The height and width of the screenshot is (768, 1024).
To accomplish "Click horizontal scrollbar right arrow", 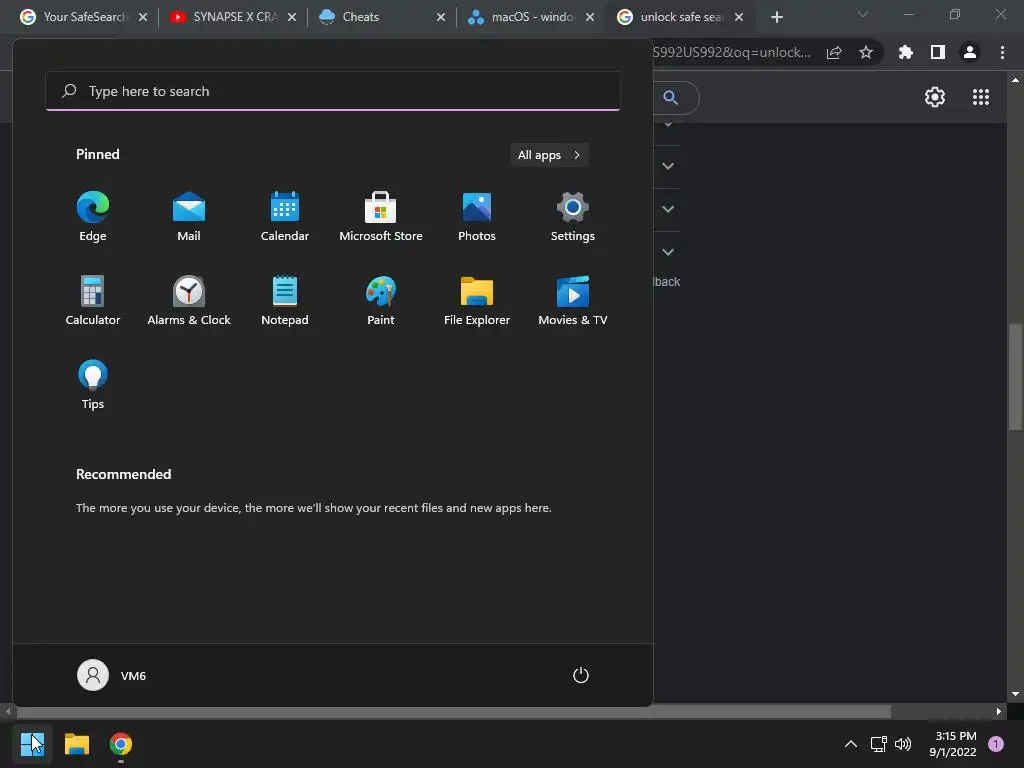I will 999,711.
